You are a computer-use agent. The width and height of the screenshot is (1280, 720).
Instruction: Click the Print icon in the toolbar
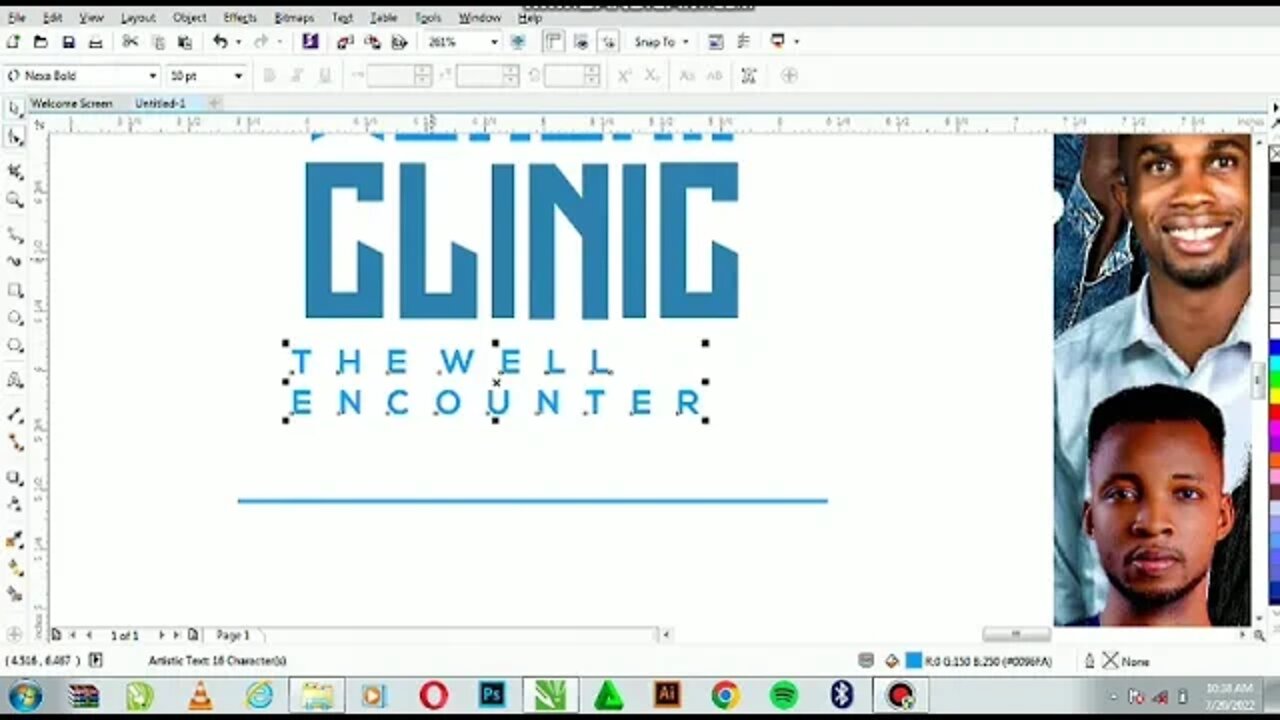point(96,42)
